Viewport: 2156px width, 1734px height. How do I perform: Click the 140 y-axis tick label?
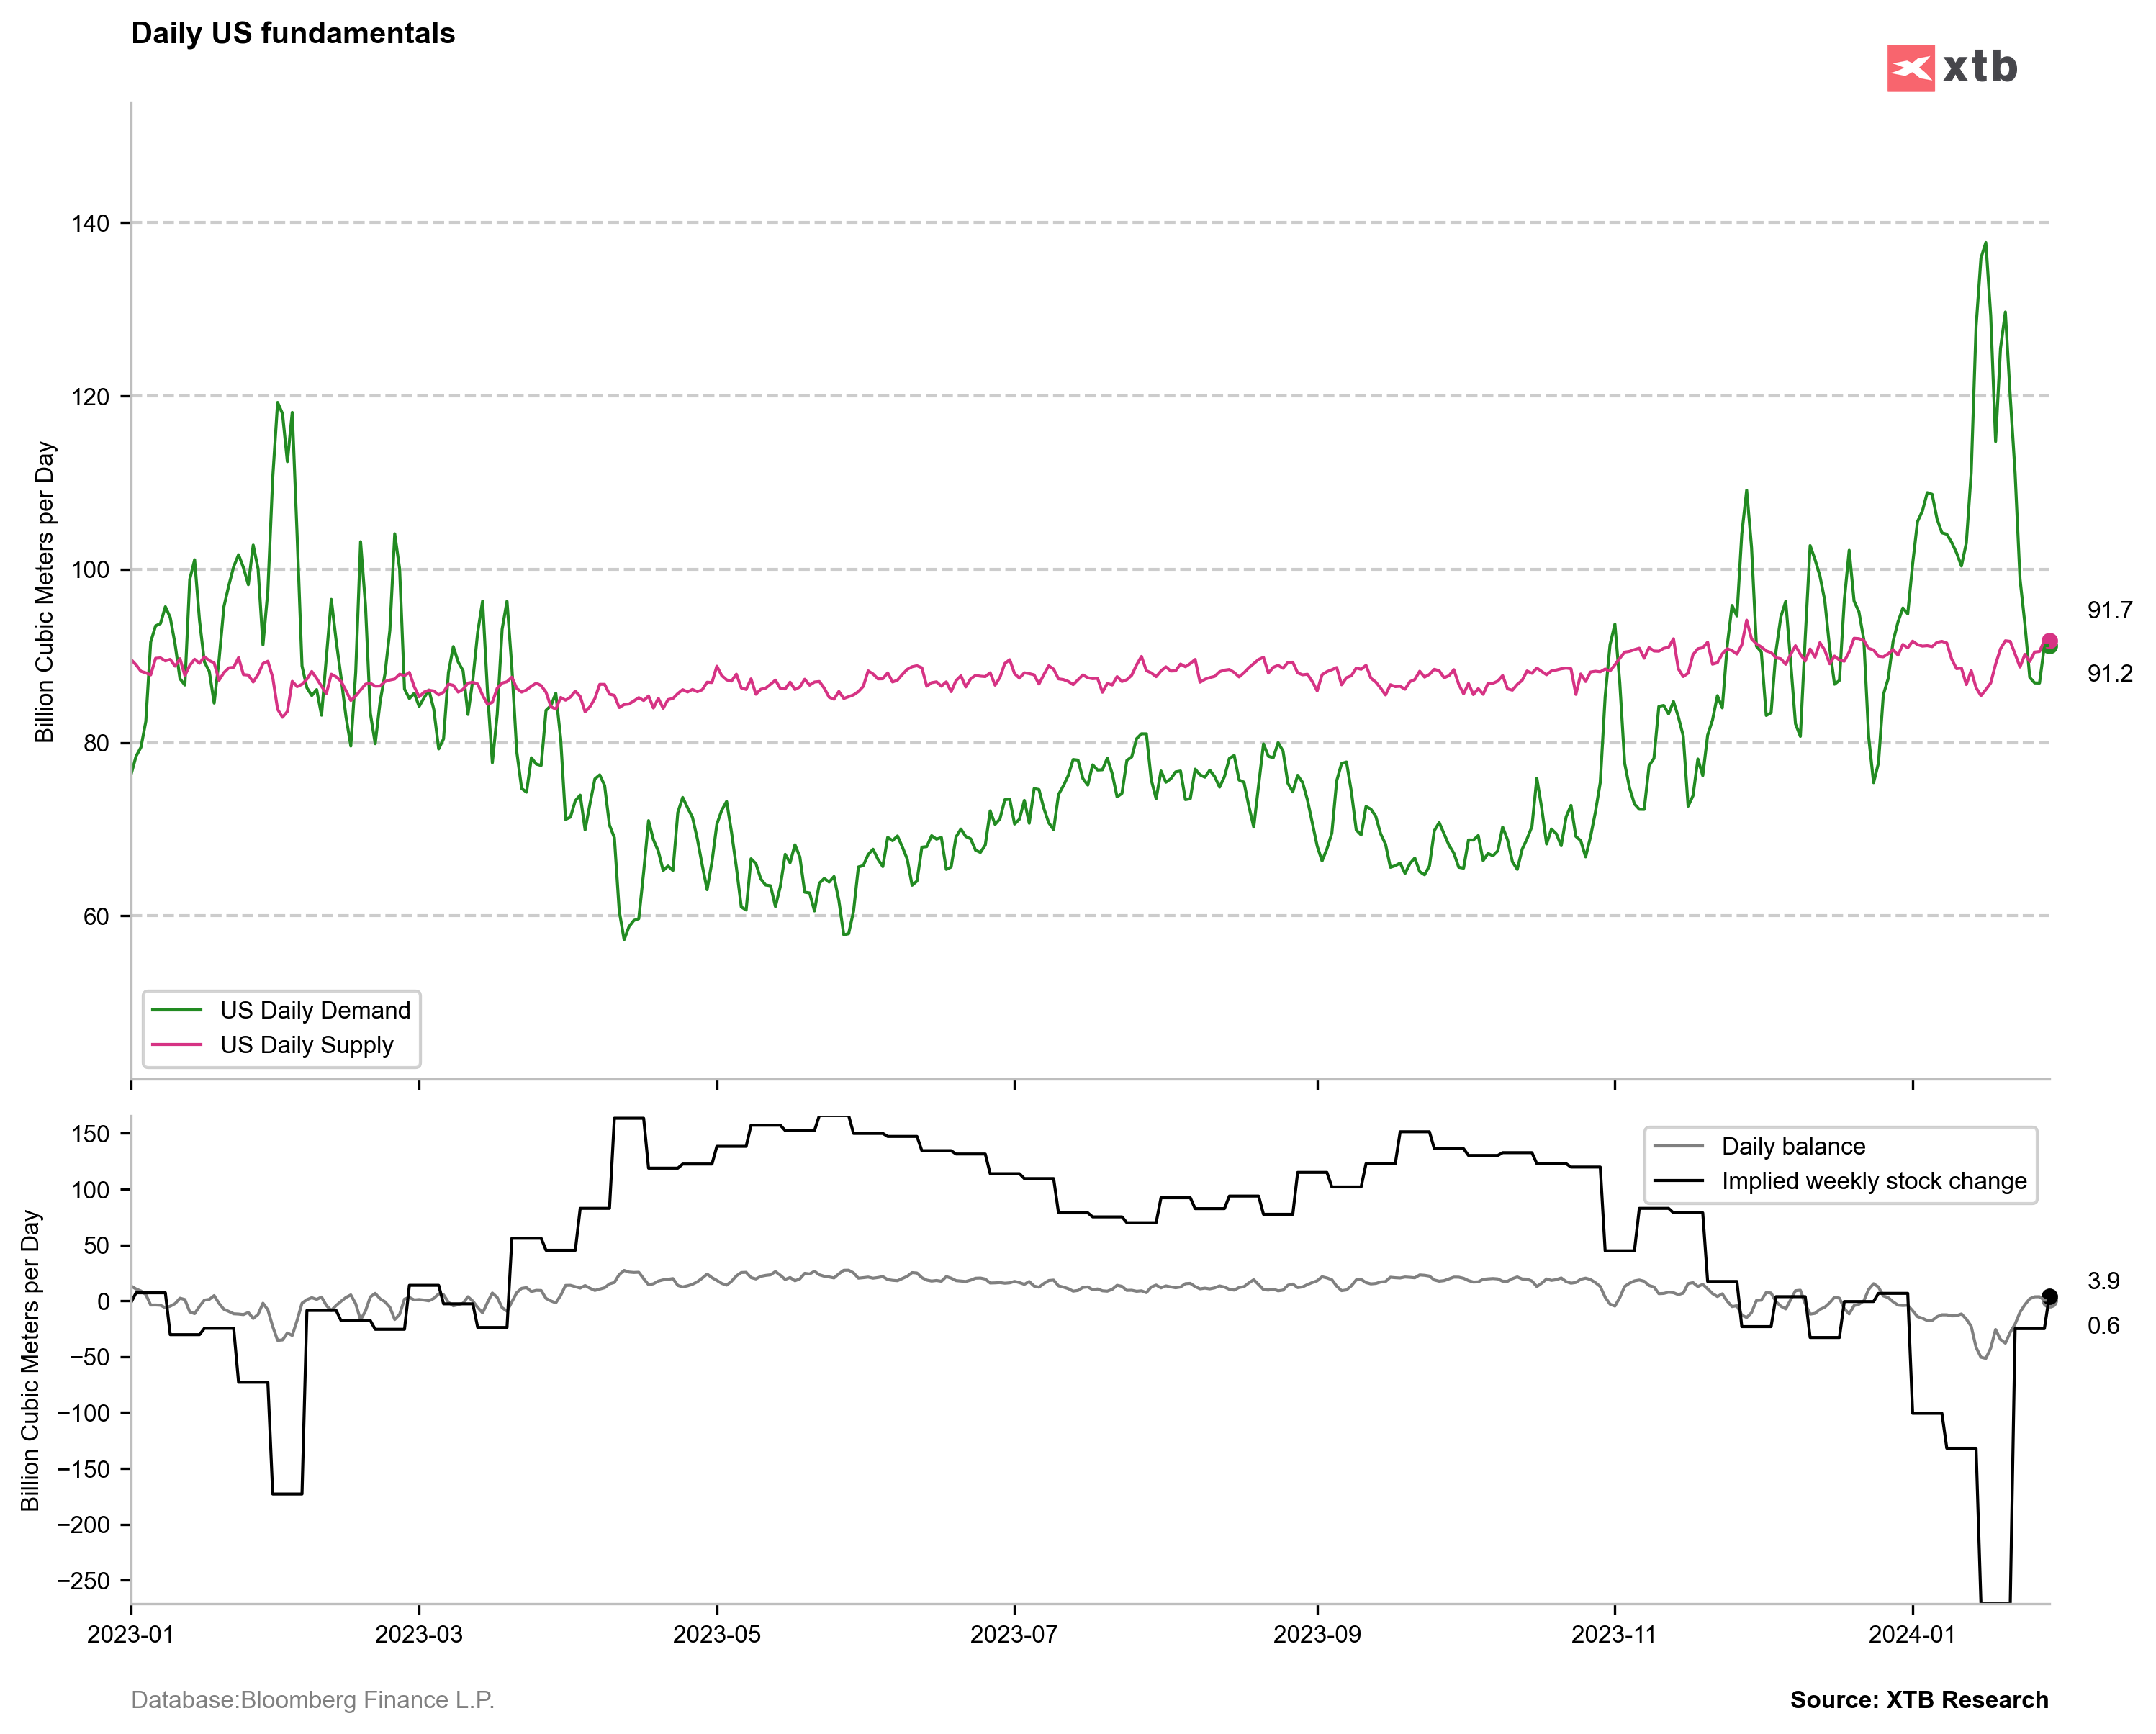pyautogui.click(x=90, y=223)
